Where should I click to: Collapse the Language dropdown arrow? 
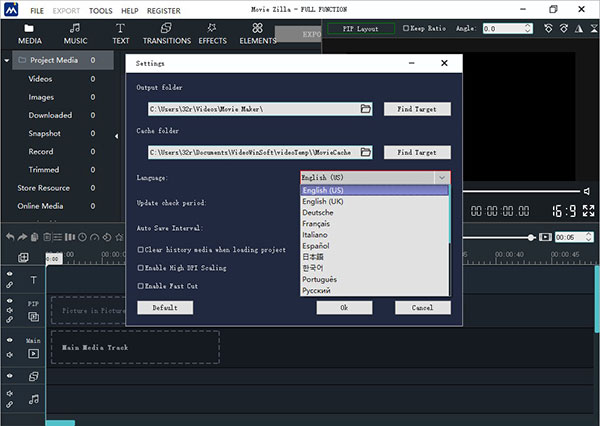(441, 177)
